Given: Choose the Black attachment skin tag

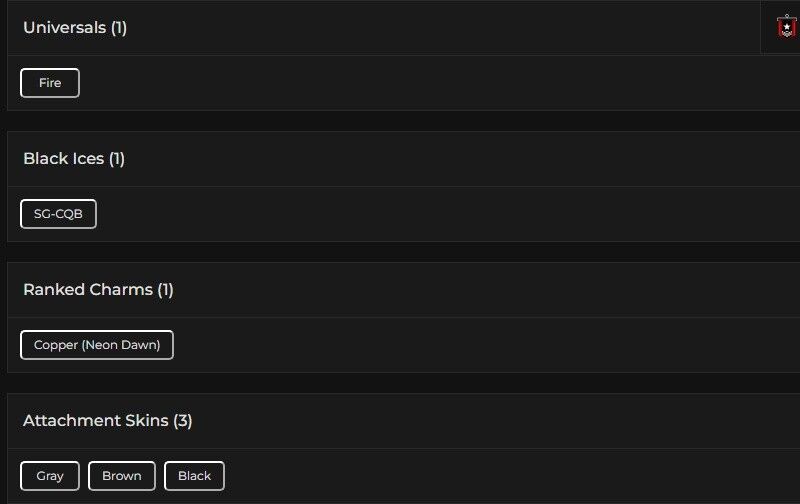Looking at the screenshot, I should (194, 476).
